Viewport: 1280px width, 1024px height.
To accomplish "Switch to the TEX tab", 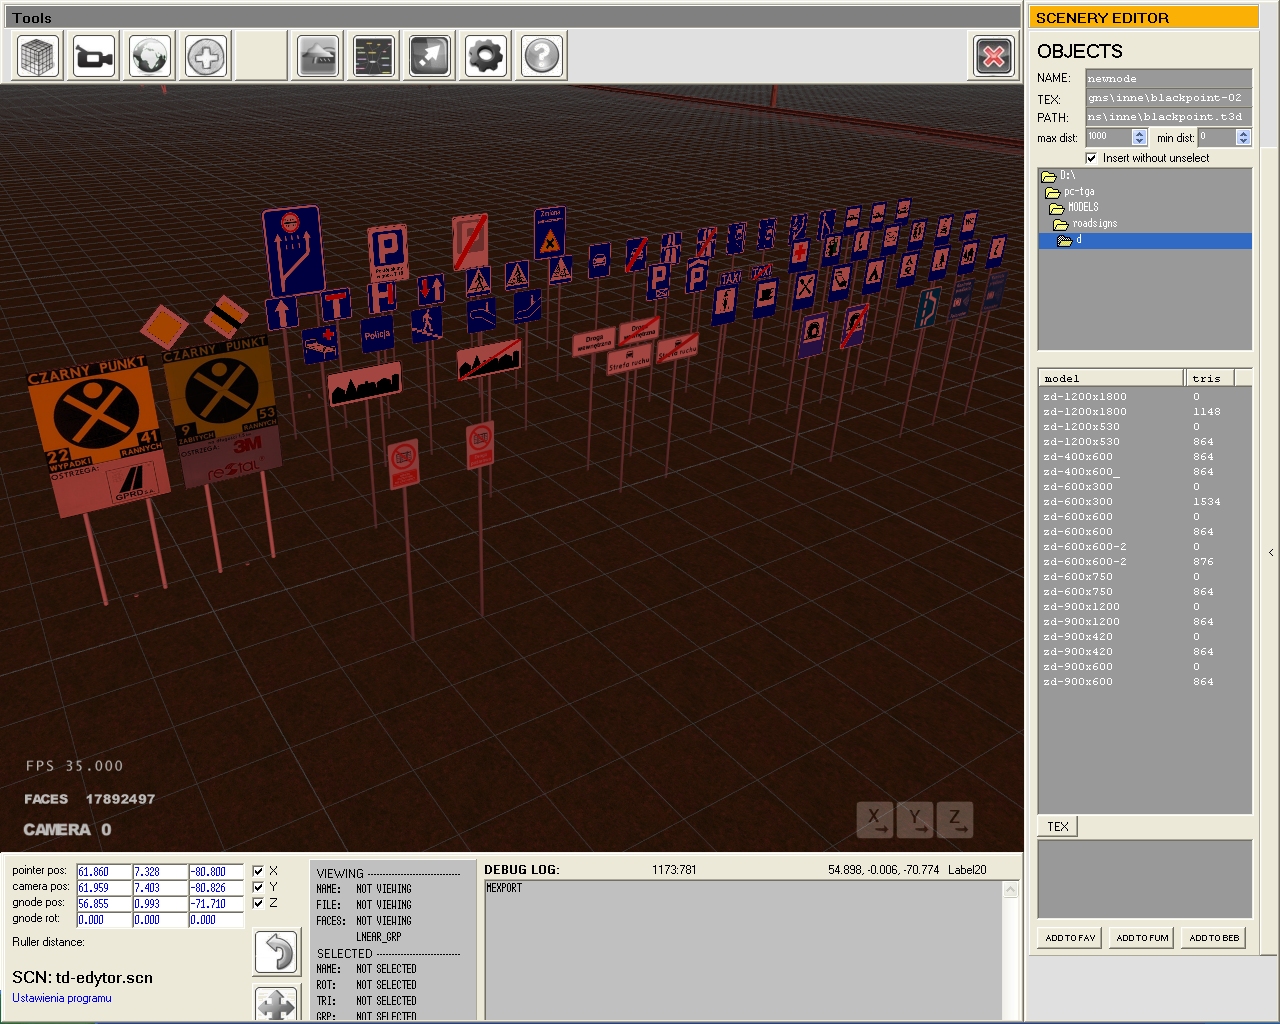I will (1058, 827).
